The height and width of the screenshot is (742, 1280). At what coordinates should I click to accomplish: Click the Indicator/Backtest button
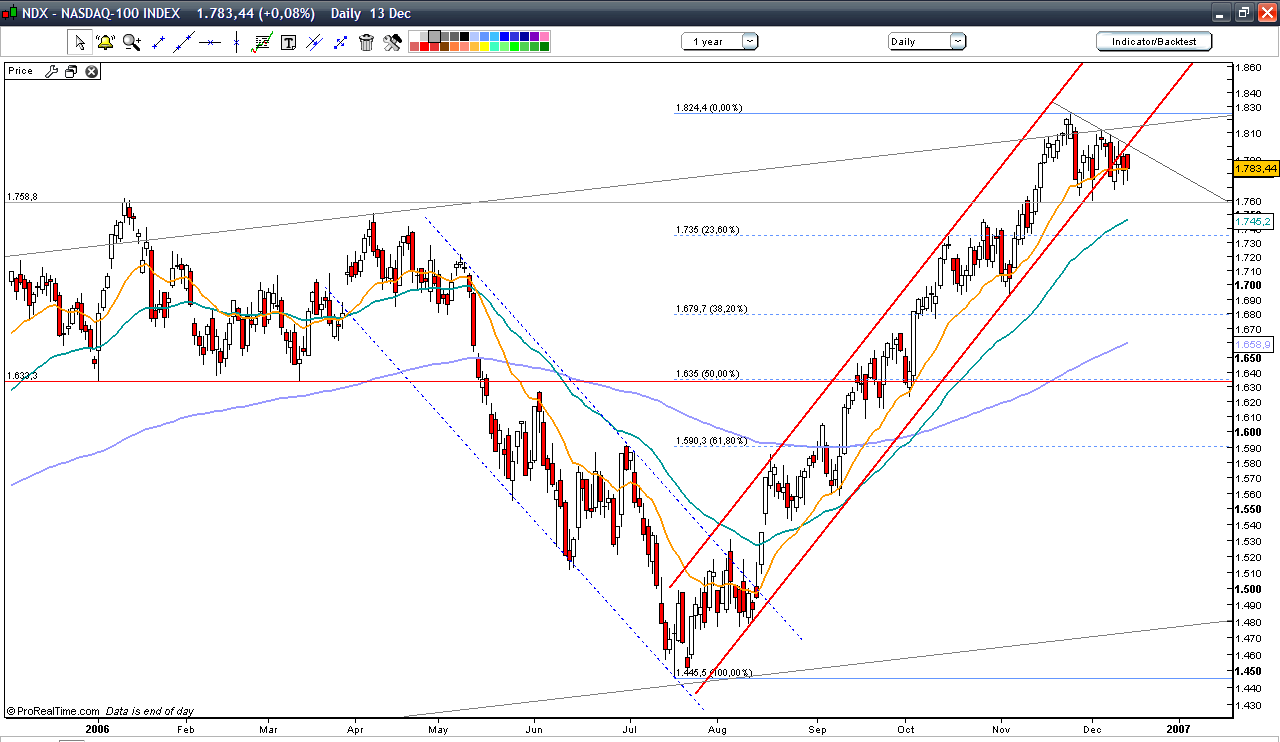tap(1152, 41)
